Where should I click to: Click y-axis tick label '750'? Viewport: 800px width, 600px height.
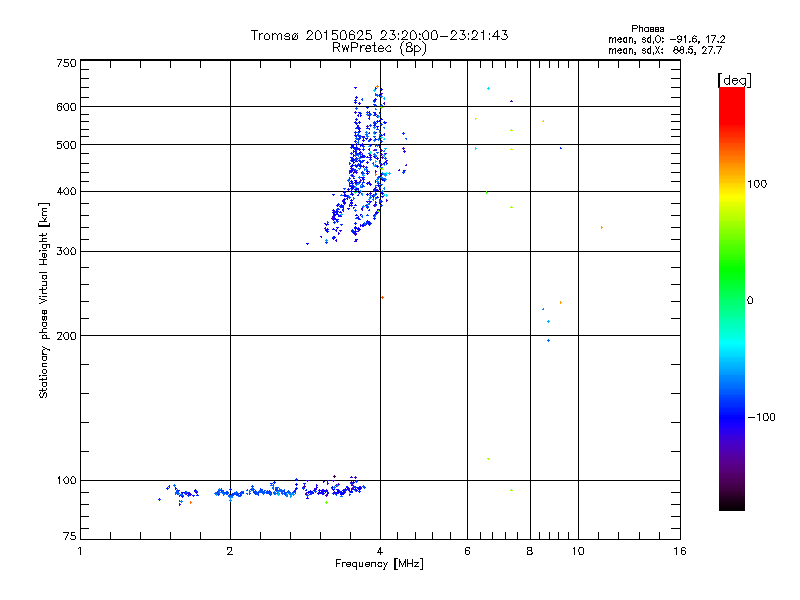(66, 63)
